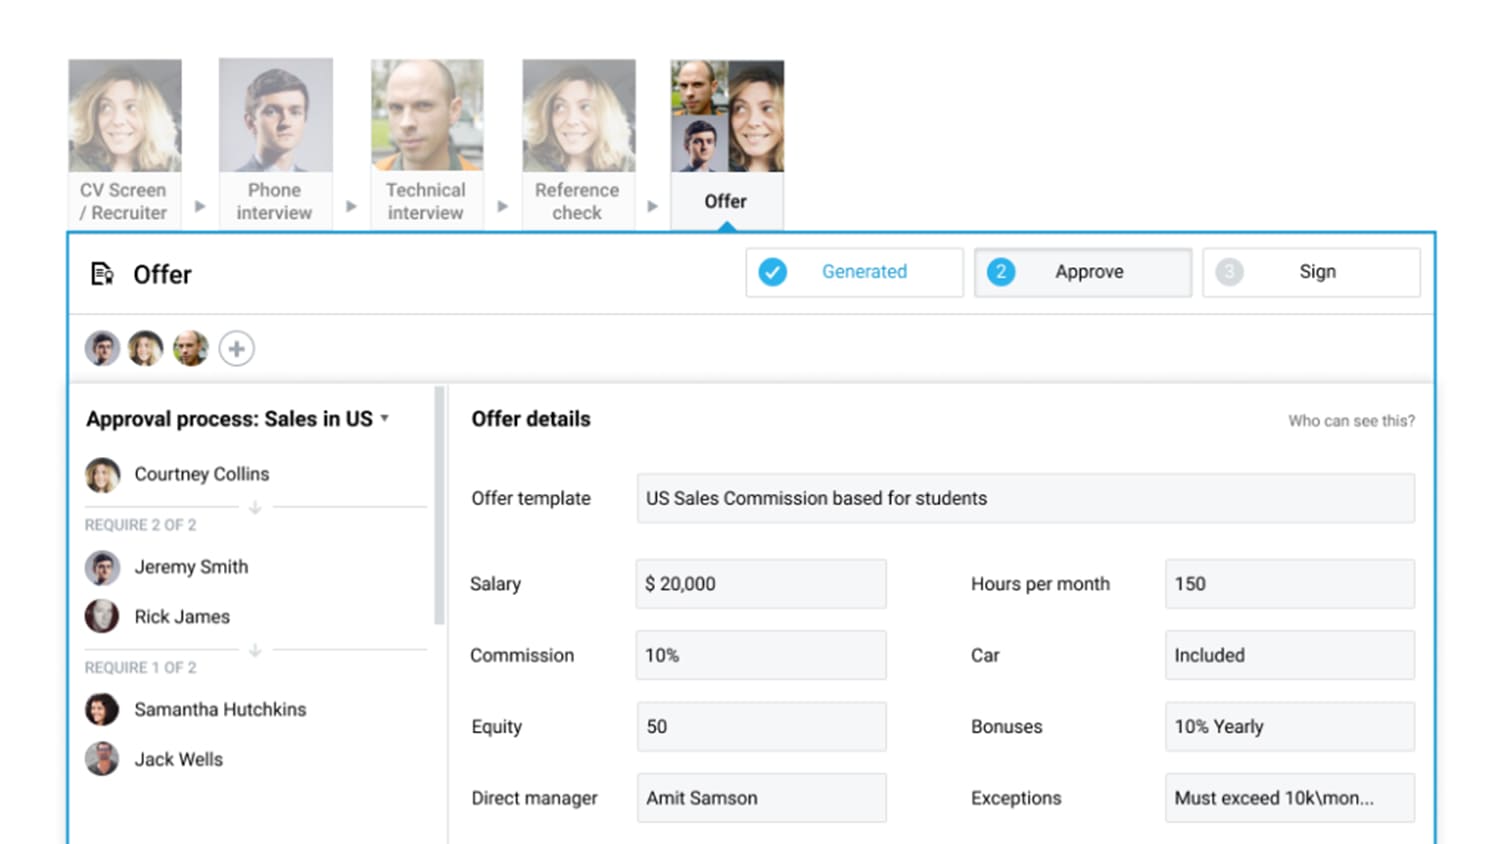The height and width of the screenshot is (844, 1500).
Task: Select the Sign step button
Action: click(1311, 272)
